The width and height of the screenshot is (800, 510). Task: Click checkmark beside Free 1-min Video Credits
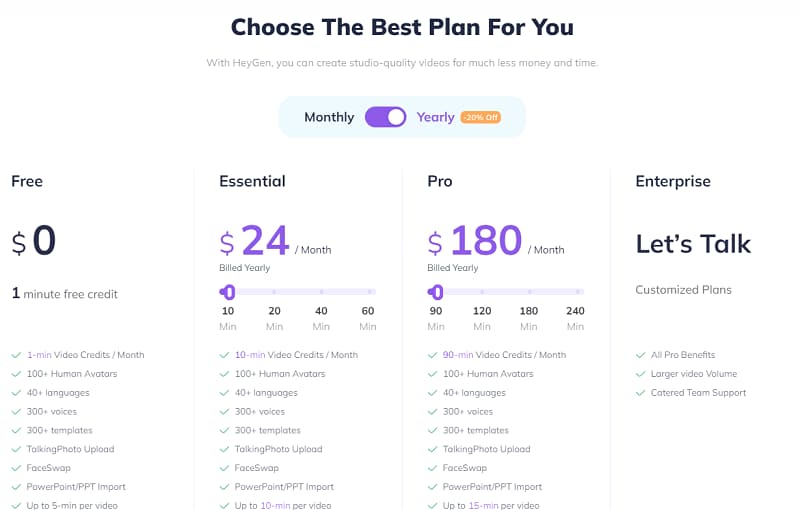16,355
